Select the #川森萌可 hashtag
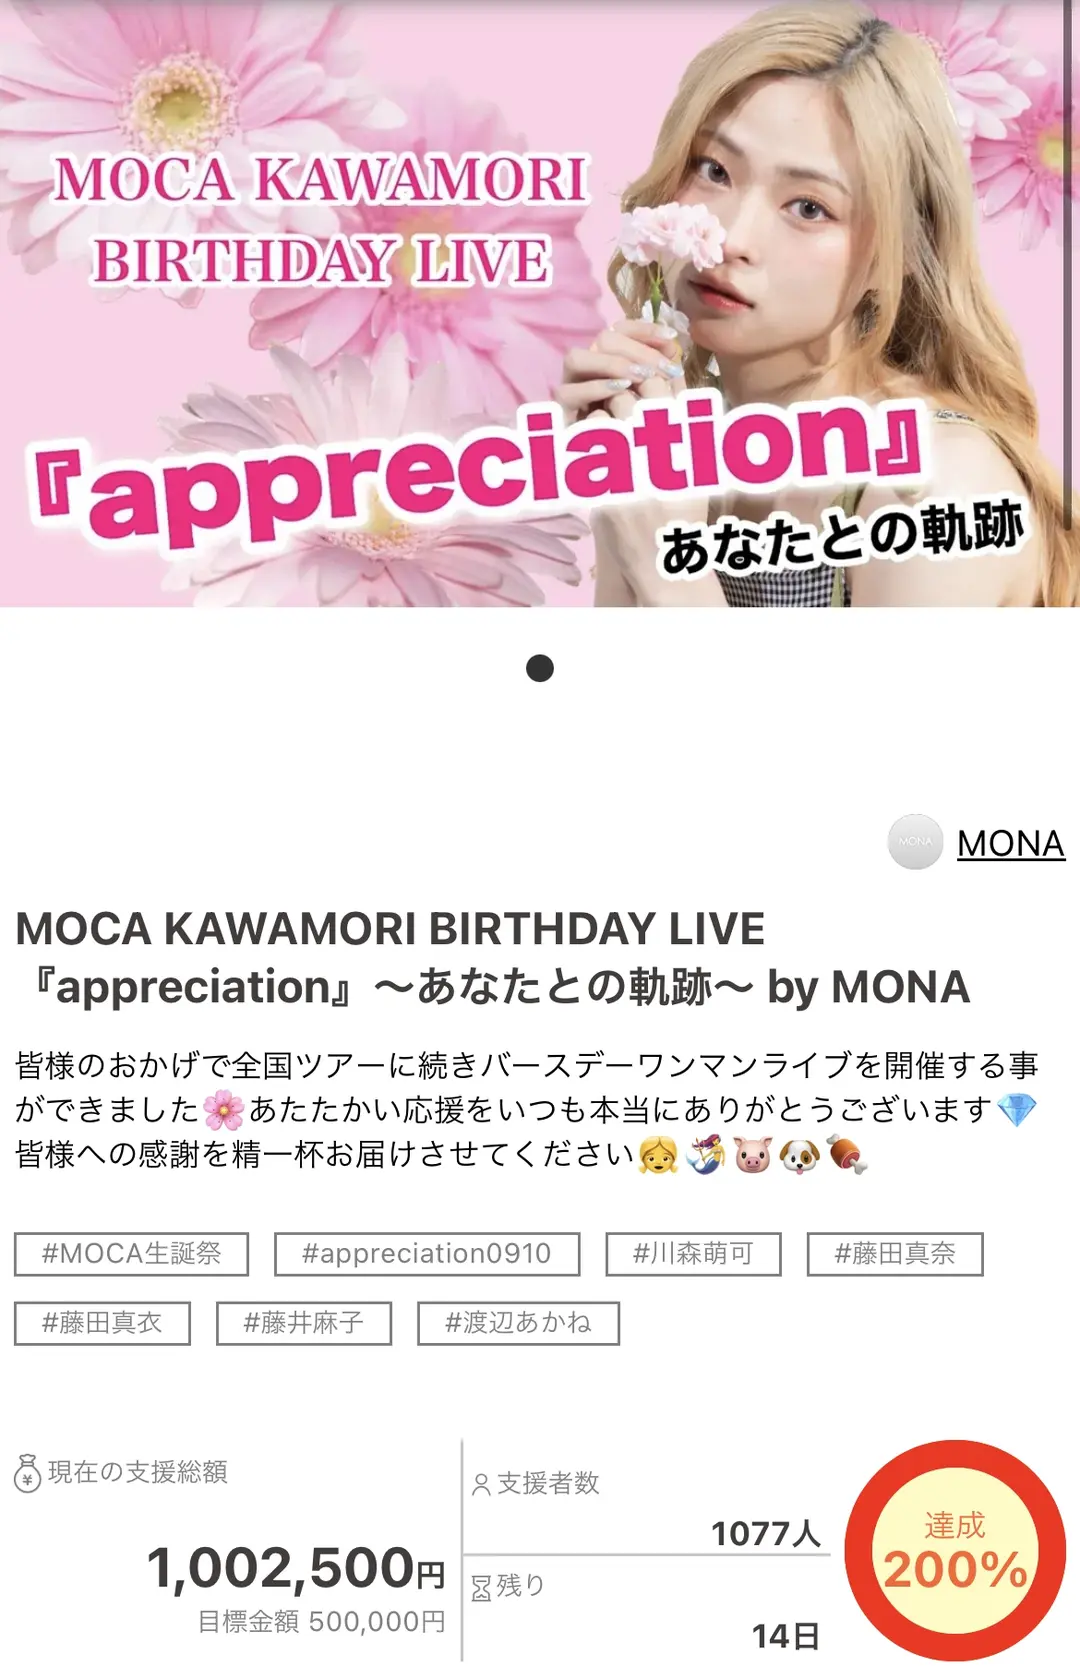Viewport: 1080px width, 1667px height. (x=693, y=1254)
